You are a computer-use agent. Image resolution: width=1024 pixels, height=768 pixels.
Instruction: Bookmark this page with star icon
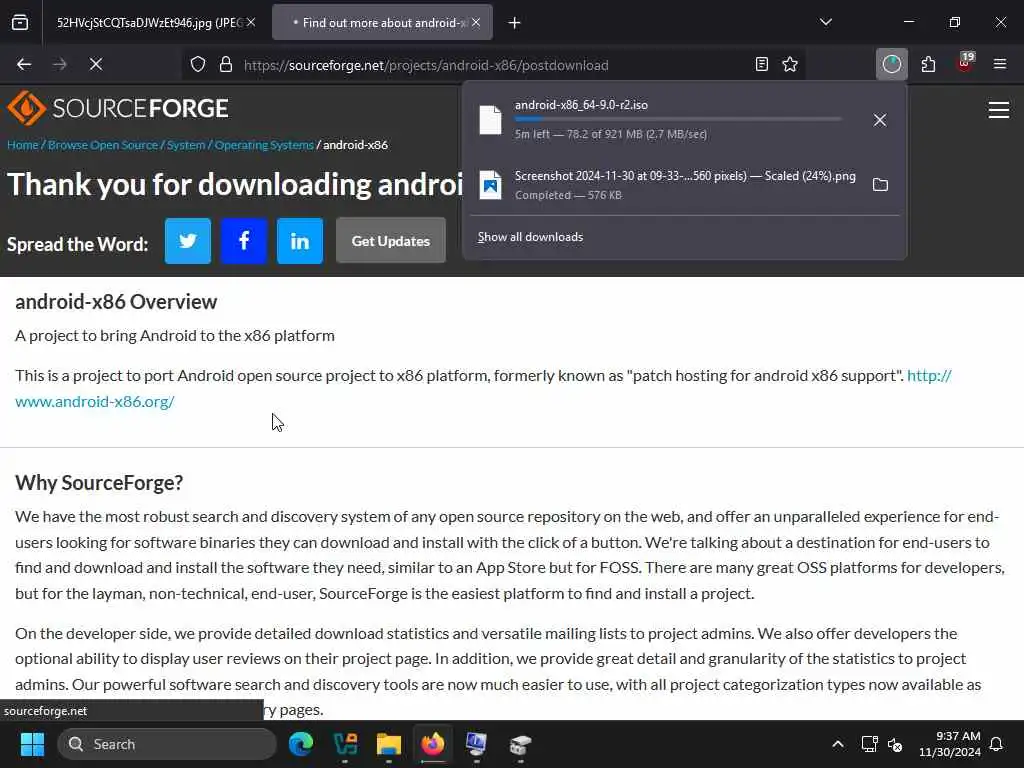(790, 65)
